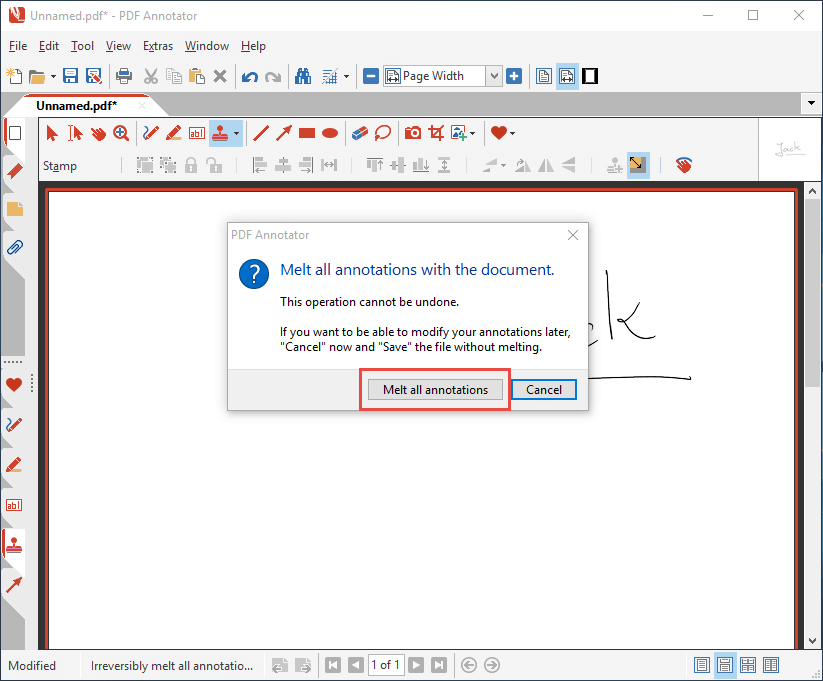Open the Stamp tool dropdown arrow
Screen dimensions: 823x681
pyautogui.click(x=236, y=133)
